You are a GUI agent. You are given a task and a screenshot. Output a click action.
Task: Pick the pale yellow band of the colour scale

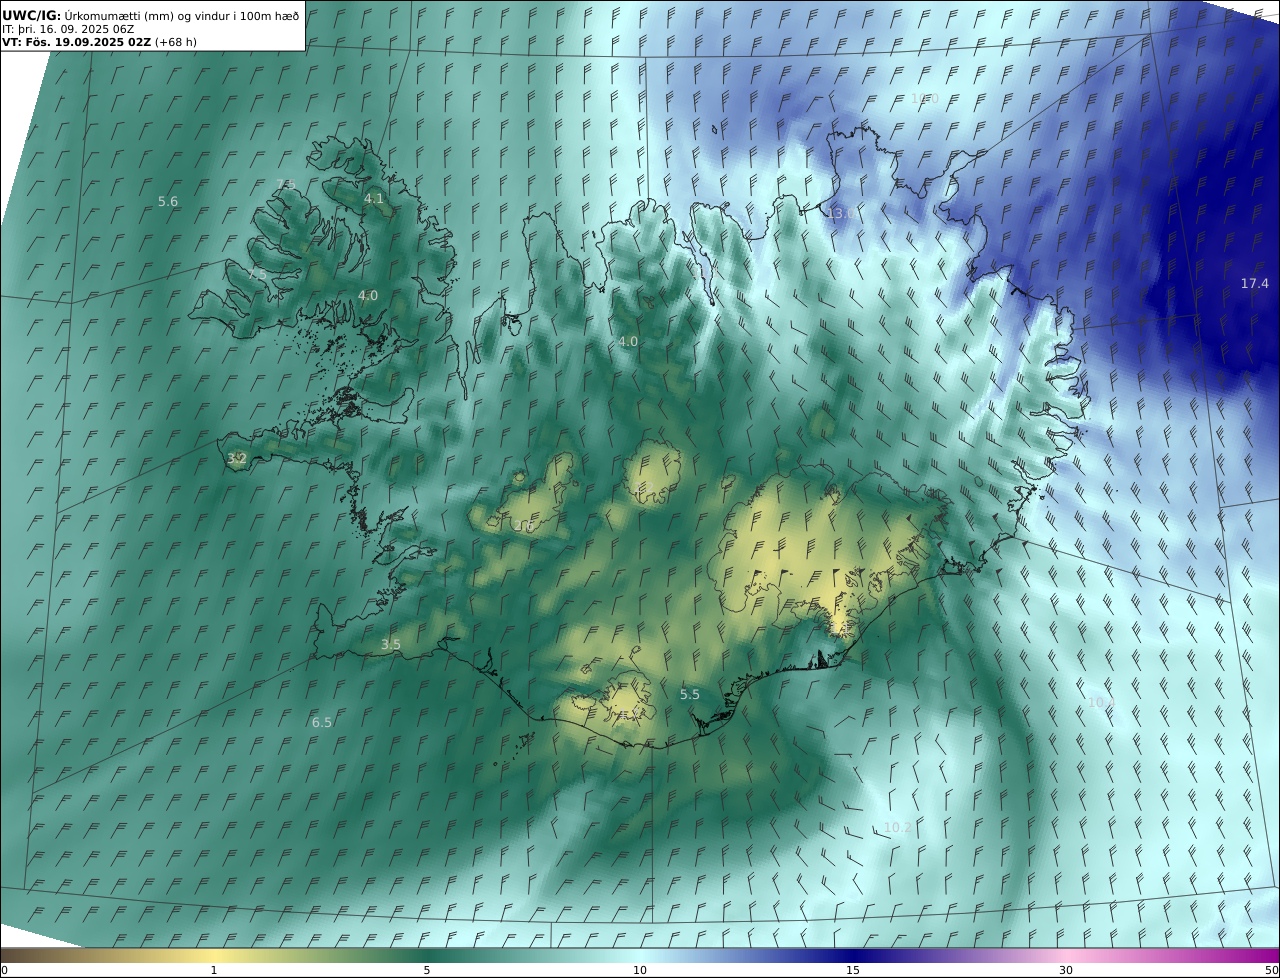(214, 955)
